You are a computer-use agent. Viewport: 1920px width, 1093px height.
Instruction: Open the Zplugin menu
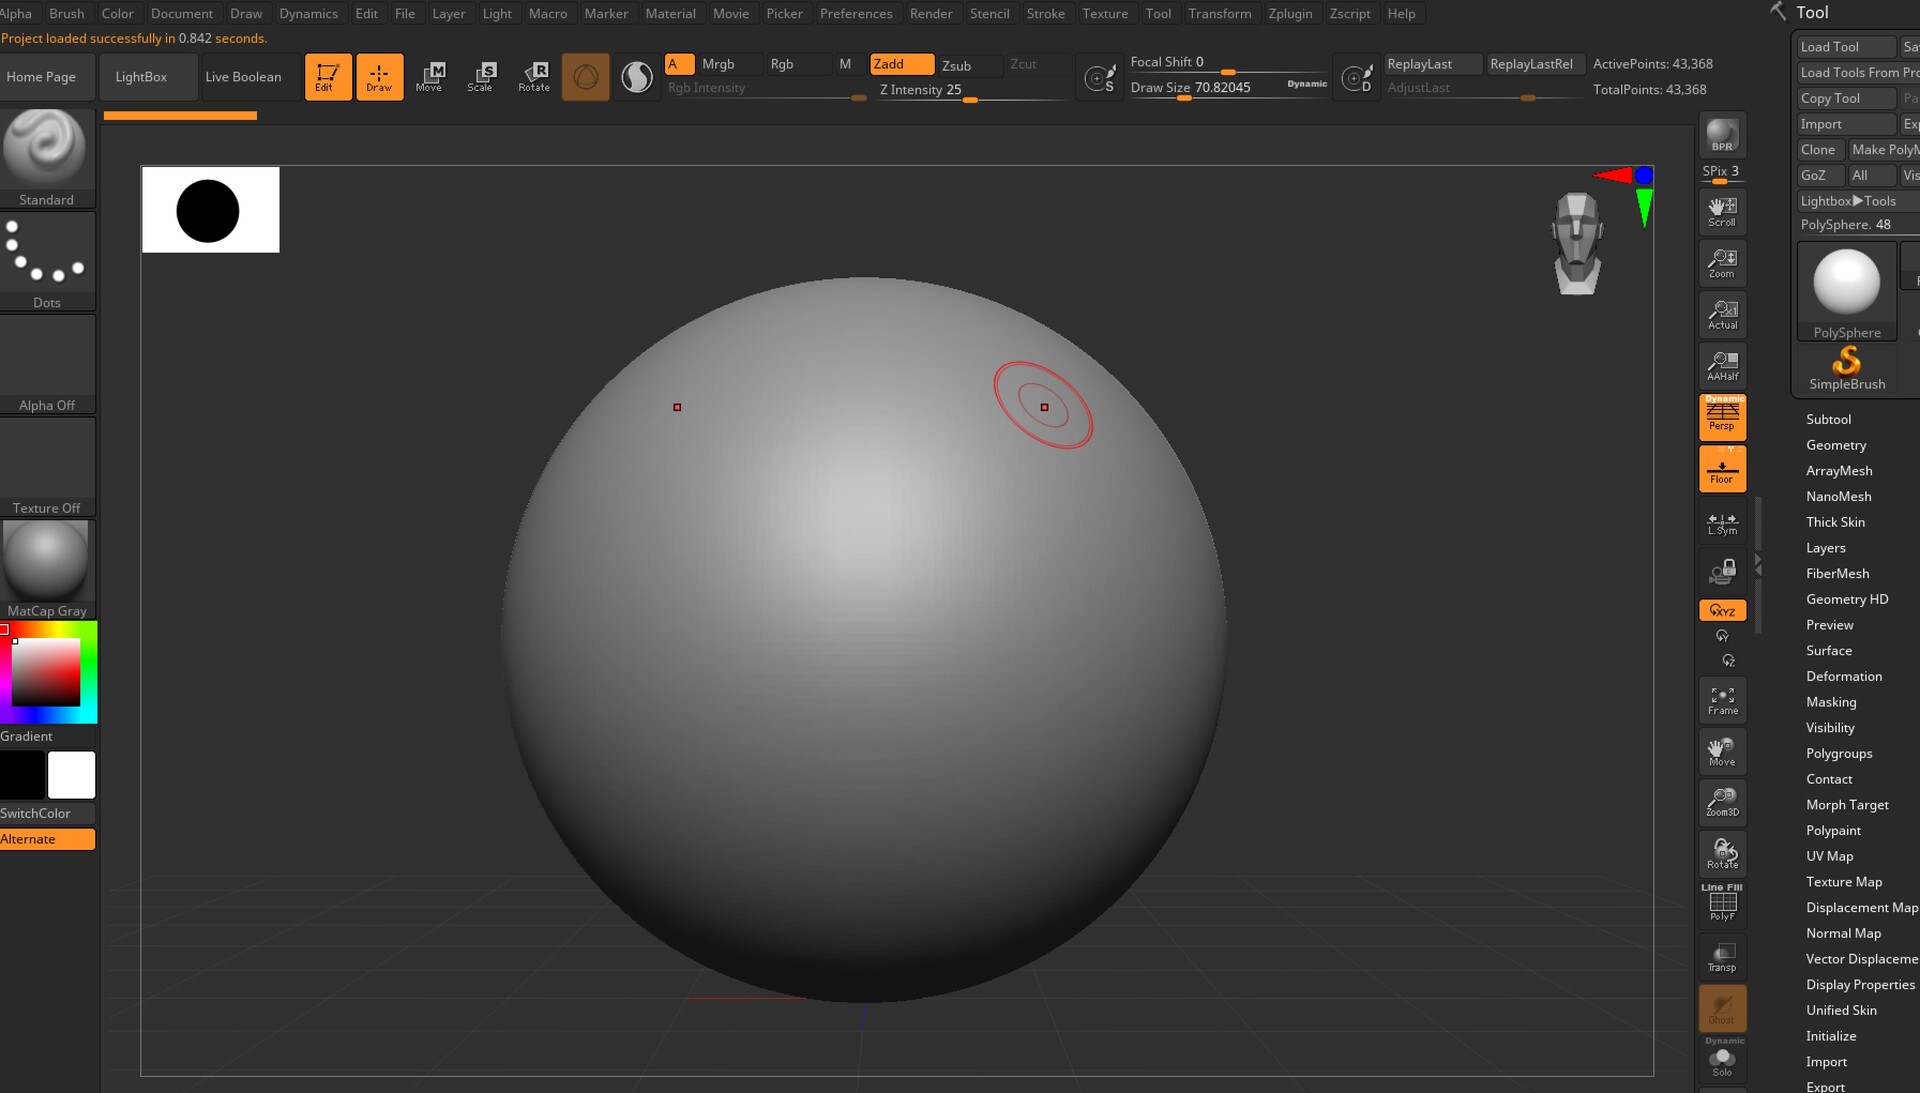click(1289, 13)
